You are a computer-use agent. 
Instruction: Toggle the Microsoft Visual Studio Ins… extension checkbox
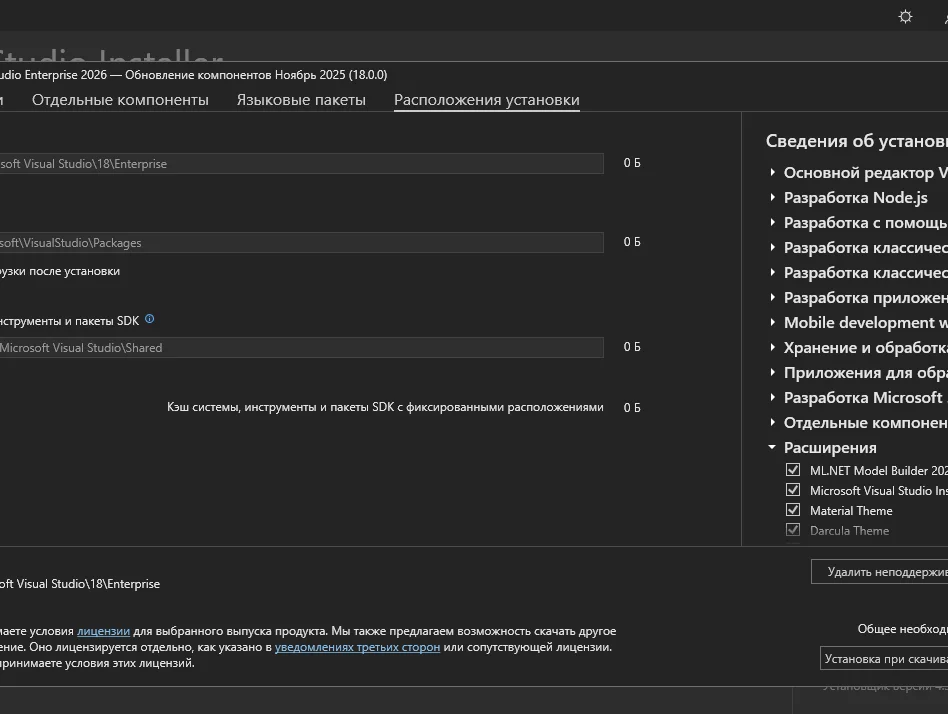pos(793,490)
